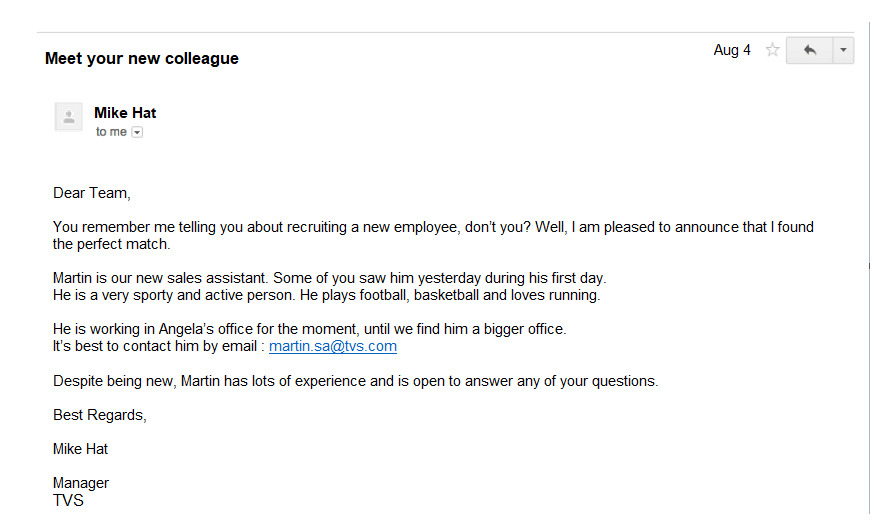This screenshot has height=532, width=896.
Task: Click the vertical scrollbar on right edge
Action: [867, 266]
